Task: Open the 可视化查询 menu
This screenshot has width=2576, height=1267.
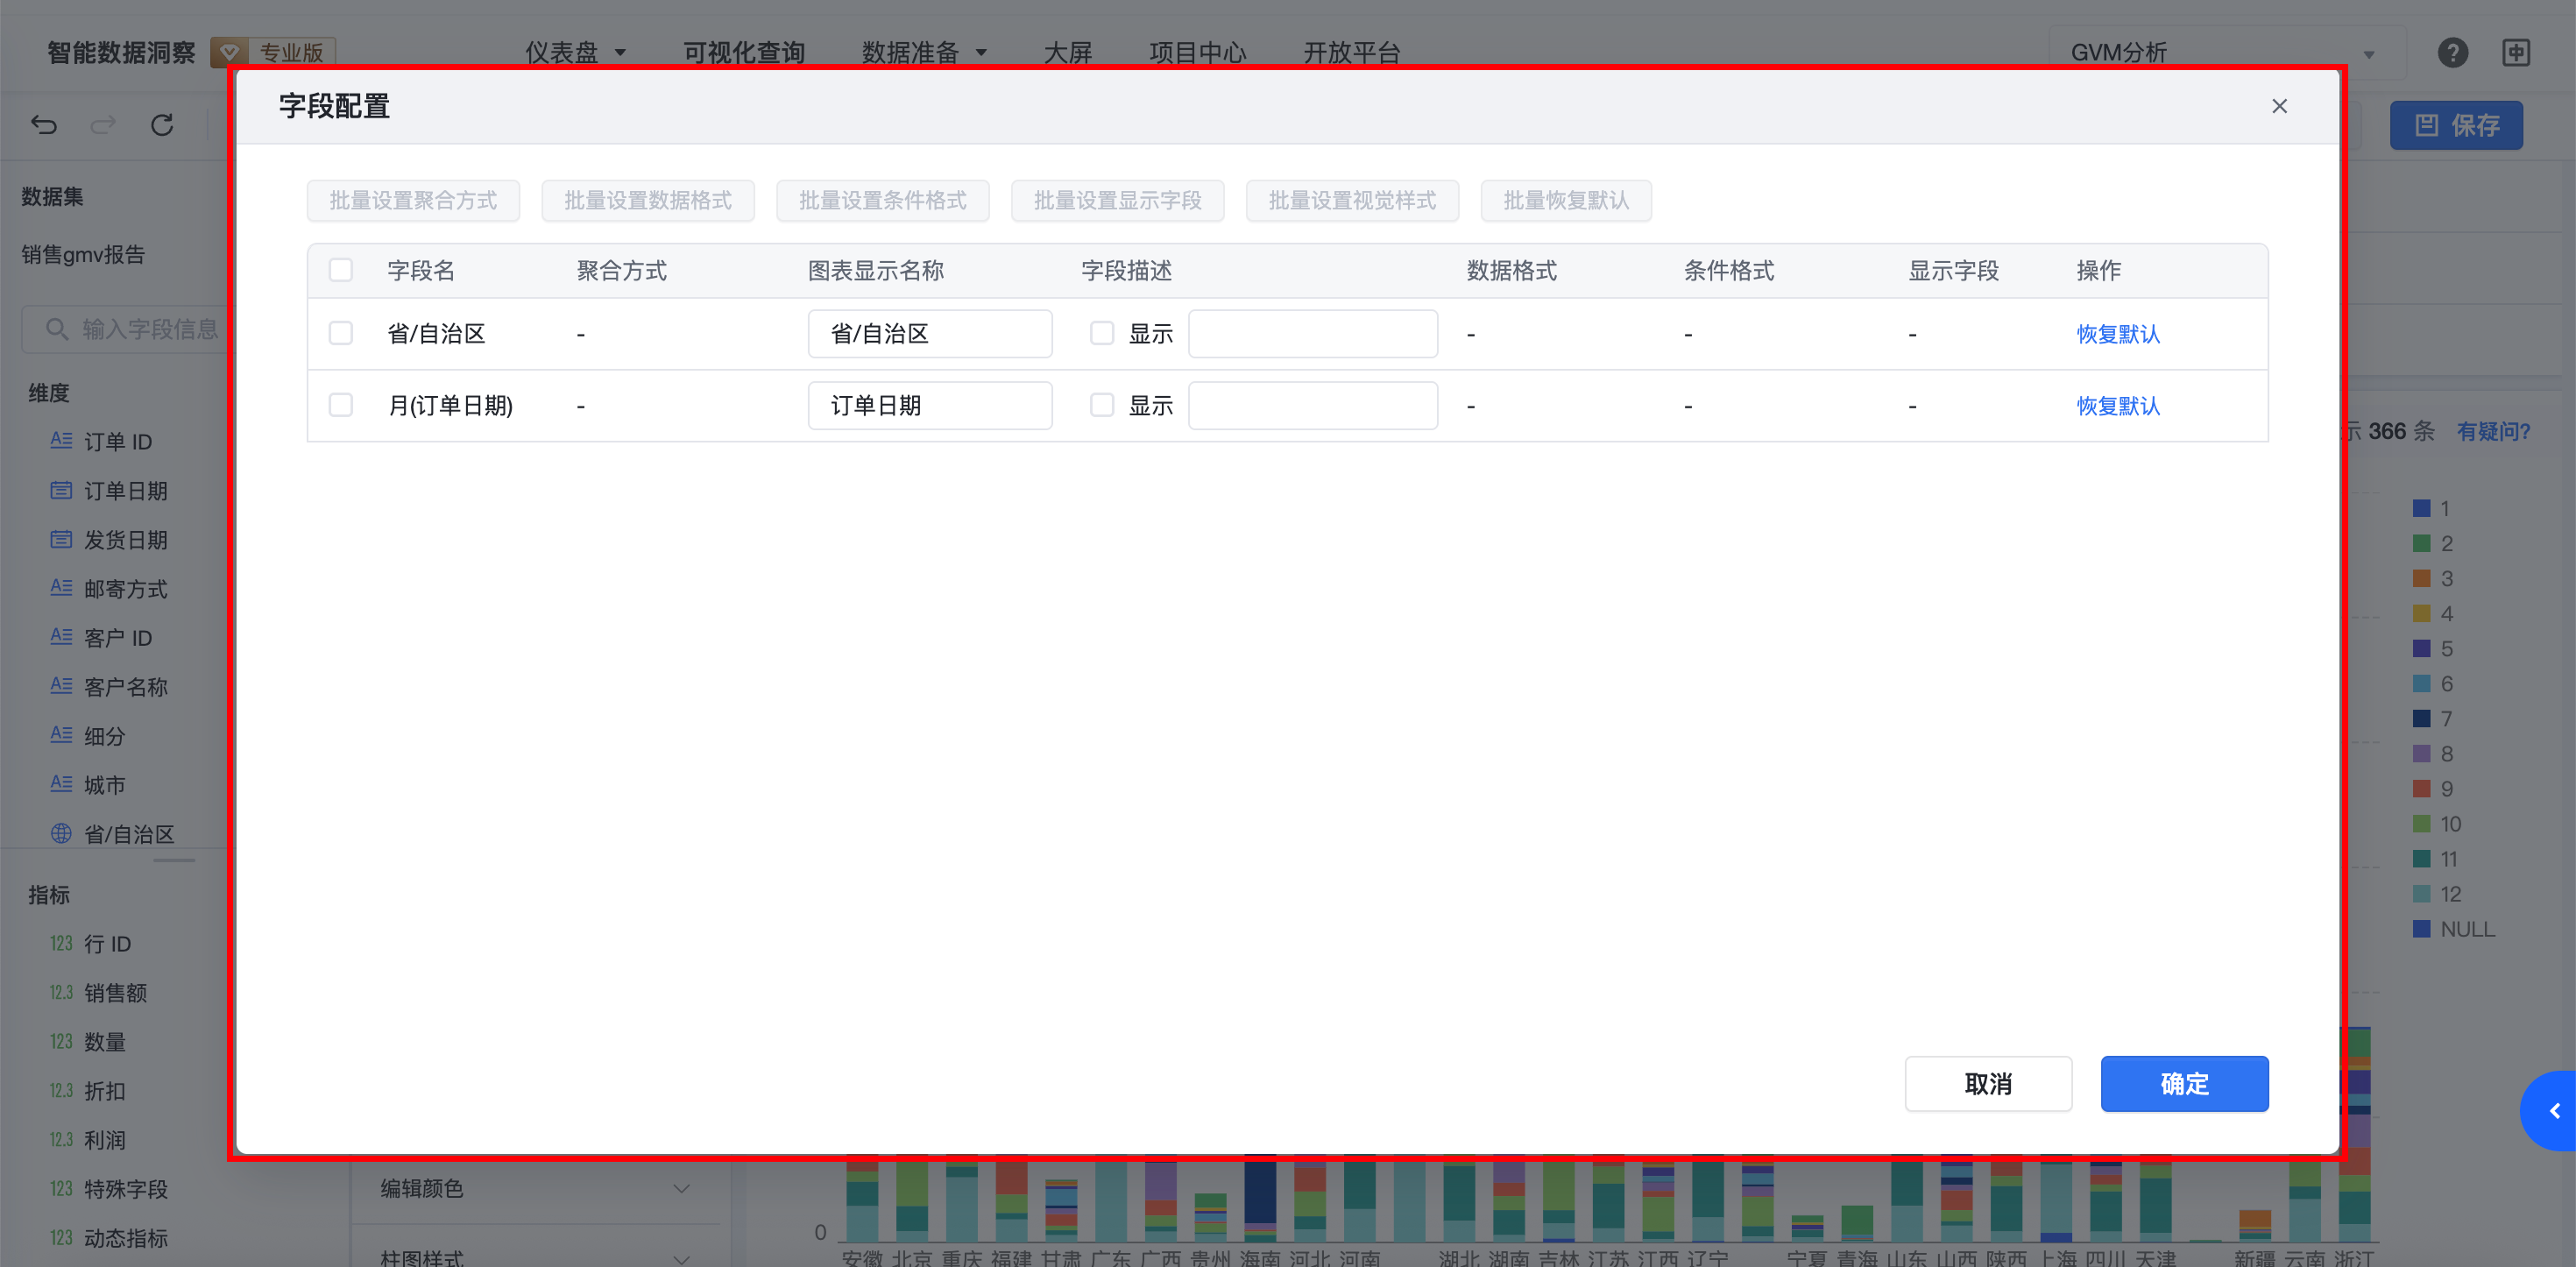Action: [x=743, y=53]
